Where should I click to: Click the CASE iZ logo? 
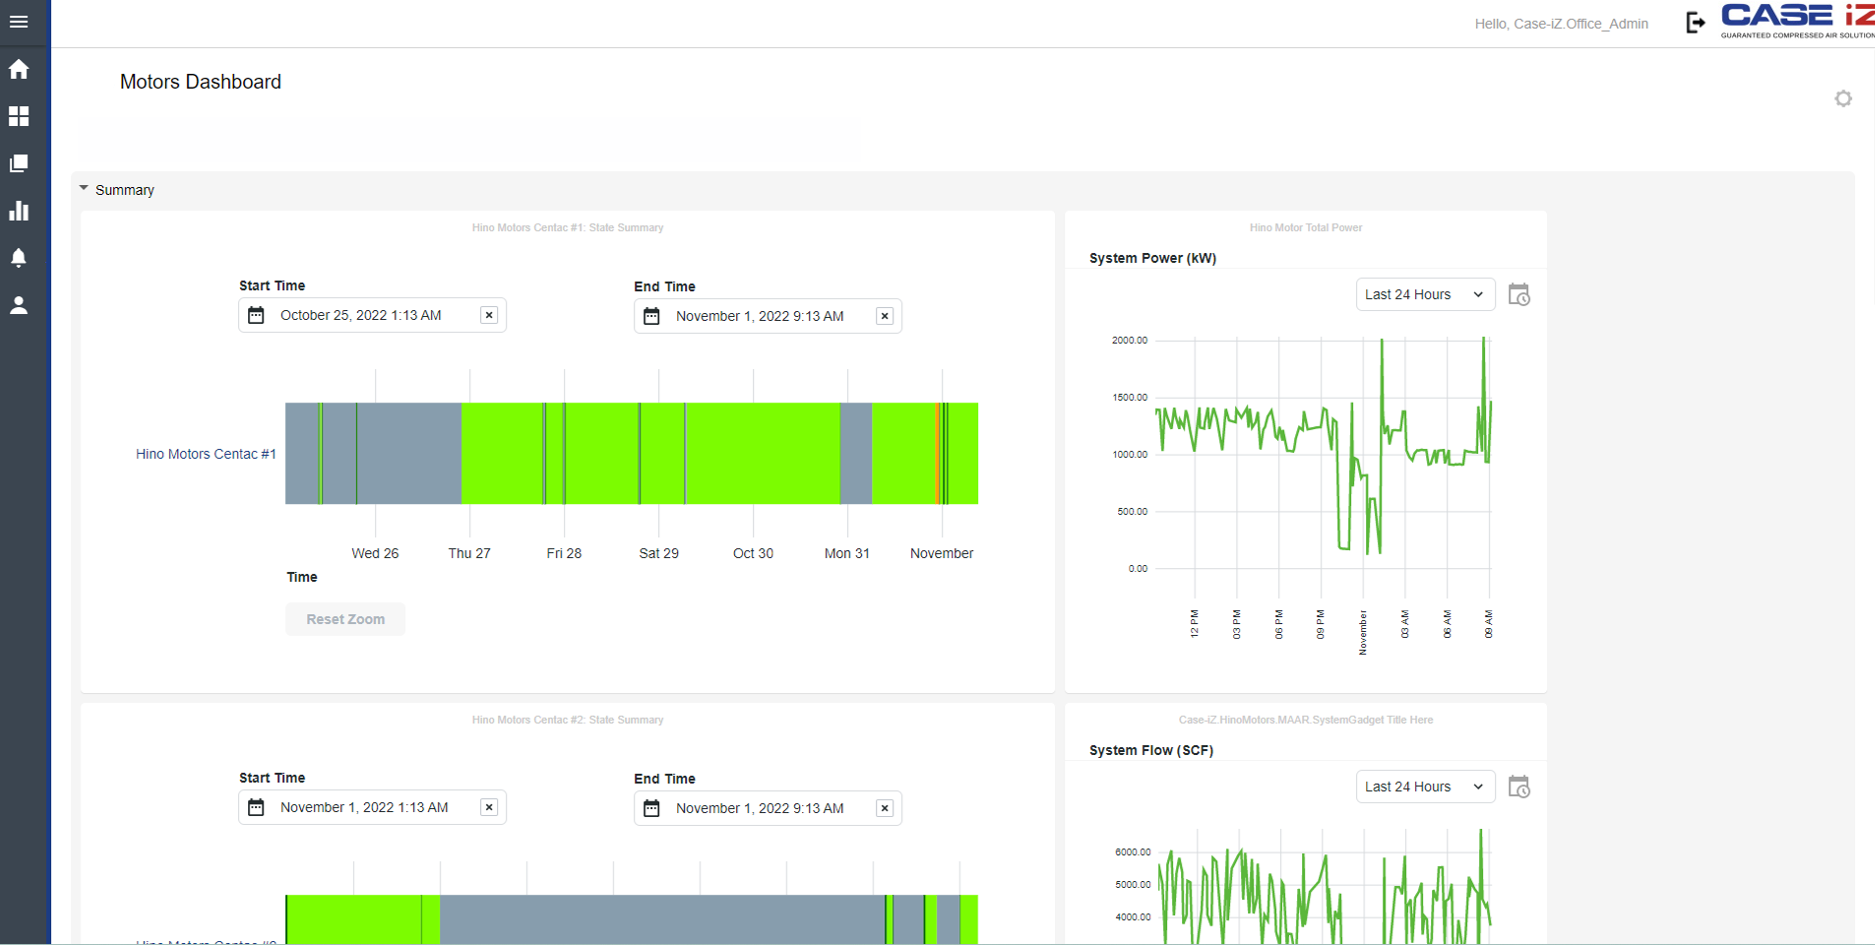pyautogui.click(x=1797, y=21)
